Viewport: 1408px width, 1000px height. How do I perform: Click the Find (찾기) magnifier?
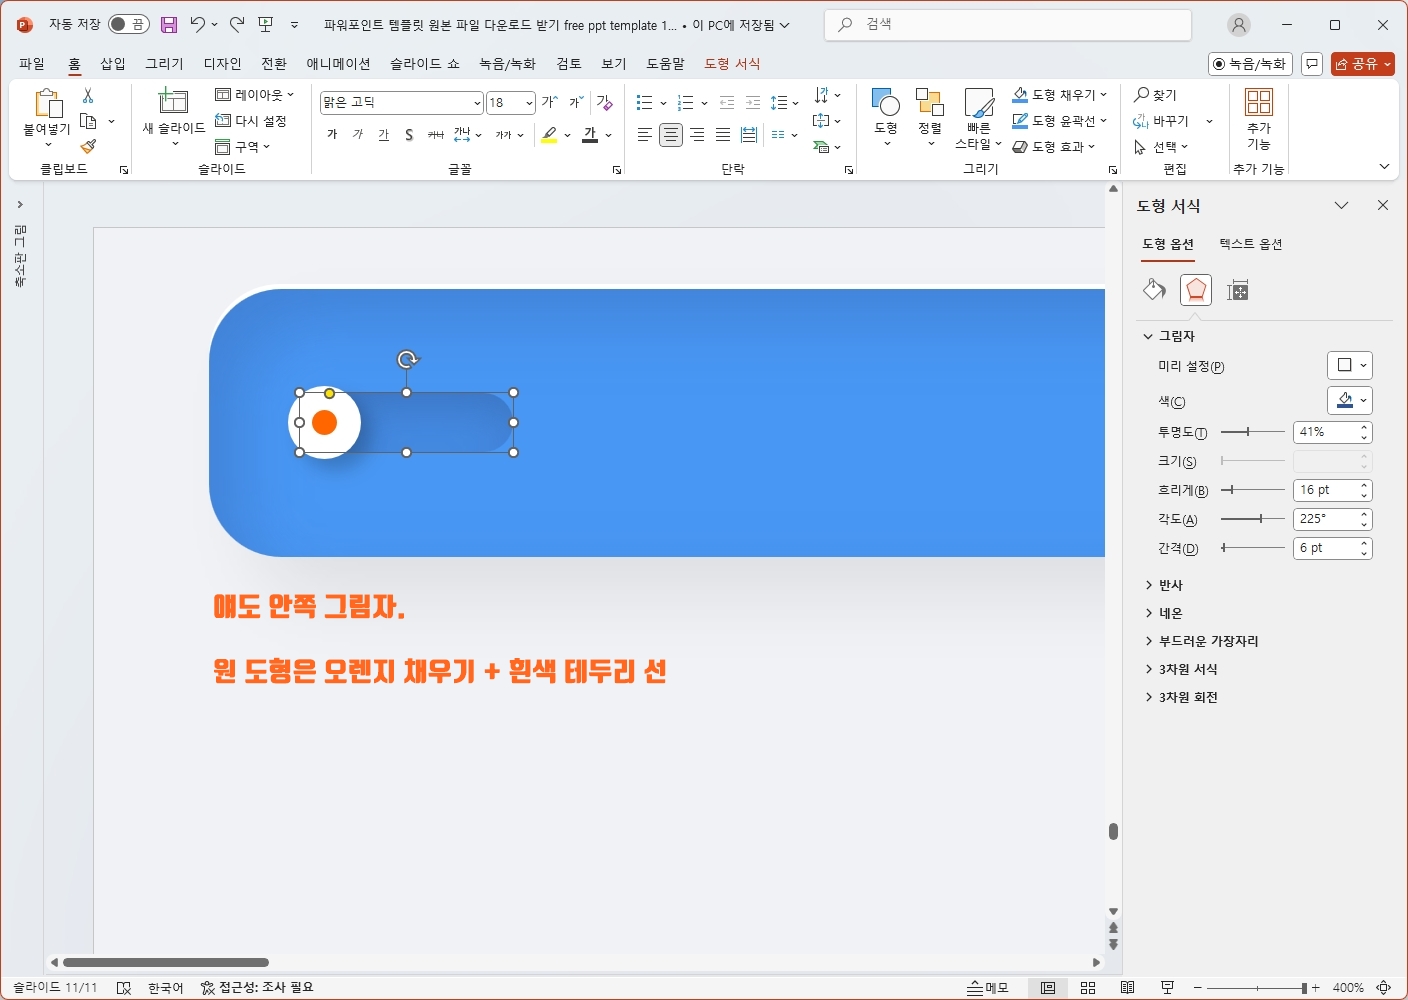(1156, 95)
